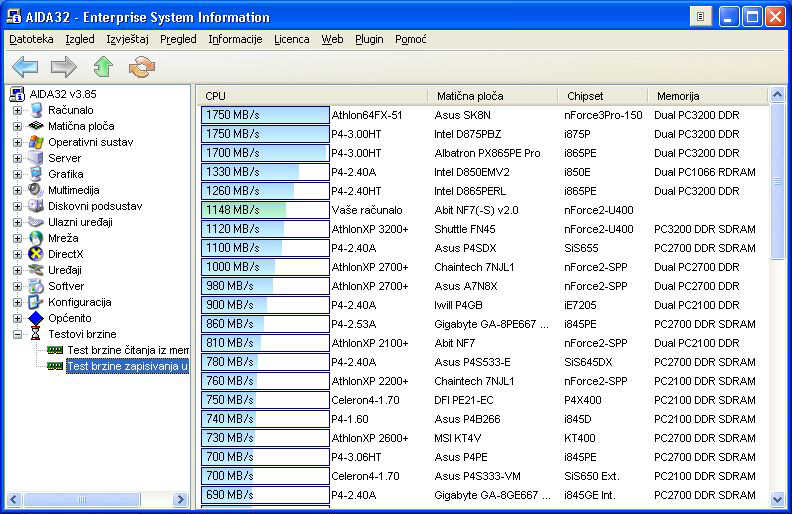Viewport: 792px width, 514px height.
Task: Expand the Matična ploča tree node
Action: click(x=17, y=126)
